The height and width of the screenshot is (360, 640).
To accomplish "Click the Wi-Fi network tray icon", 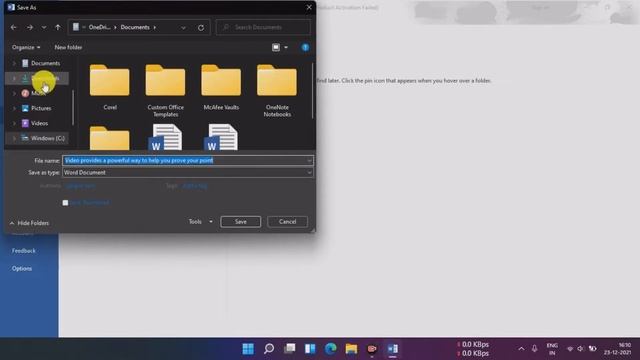I will click(x=570, y=349).
